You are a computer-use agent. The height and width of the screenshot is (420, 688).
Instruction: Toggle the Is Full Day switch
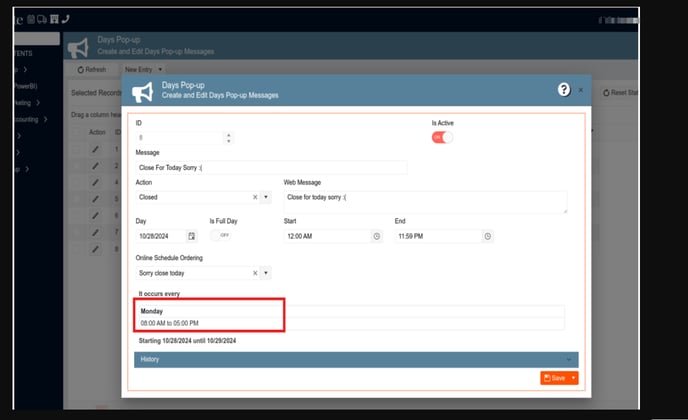220,235
